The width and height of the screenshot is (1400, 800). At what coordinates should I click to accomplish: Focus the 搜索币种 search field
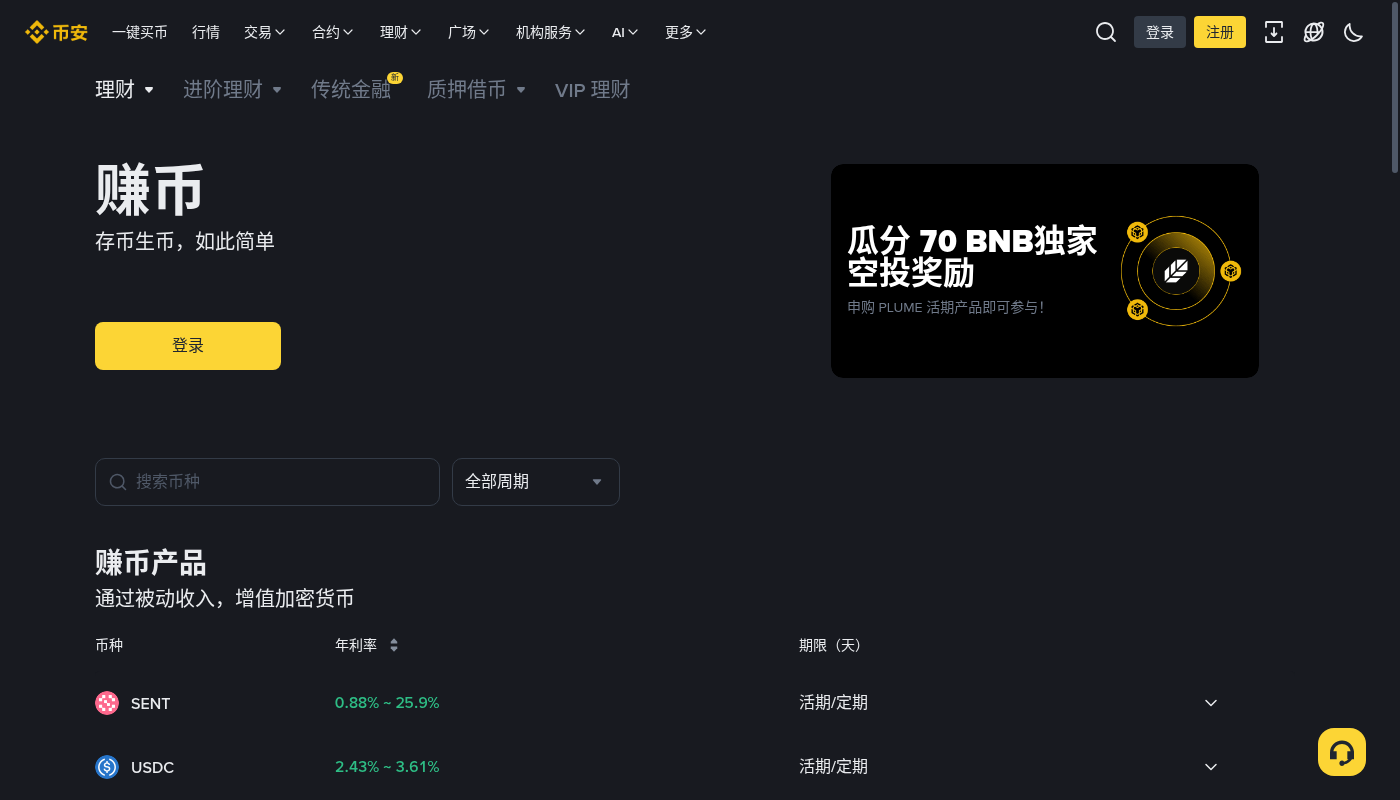click(x=267, y=482)
